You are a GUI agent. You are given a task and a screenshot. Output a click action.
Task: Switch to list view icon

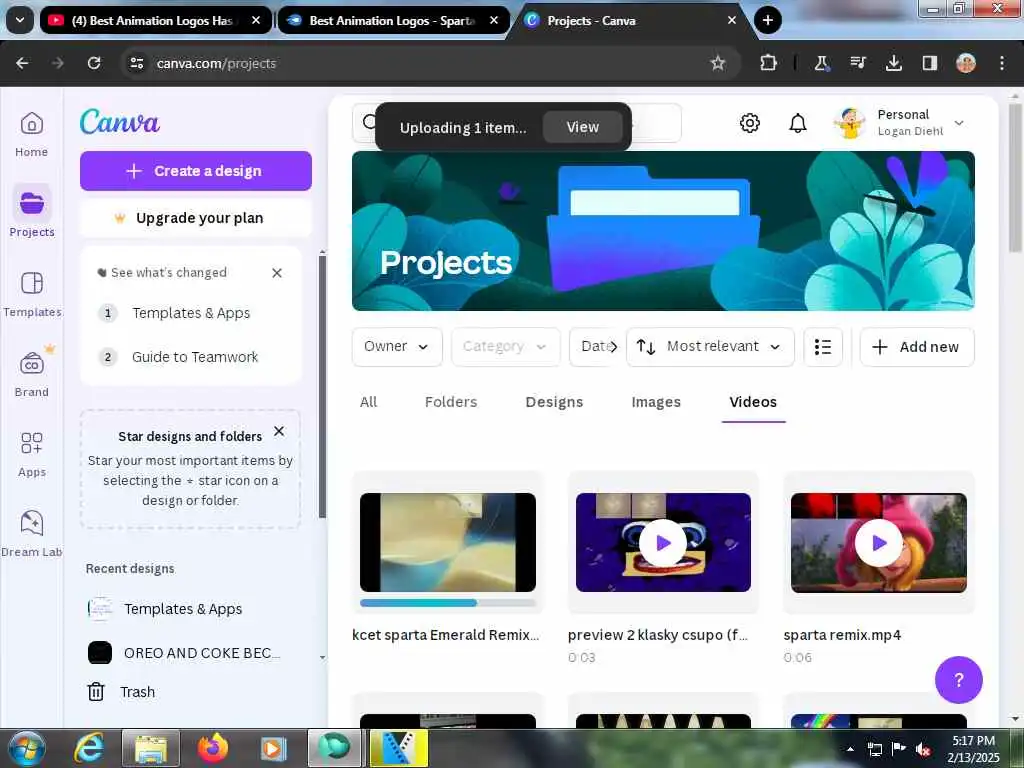(823, 347)
